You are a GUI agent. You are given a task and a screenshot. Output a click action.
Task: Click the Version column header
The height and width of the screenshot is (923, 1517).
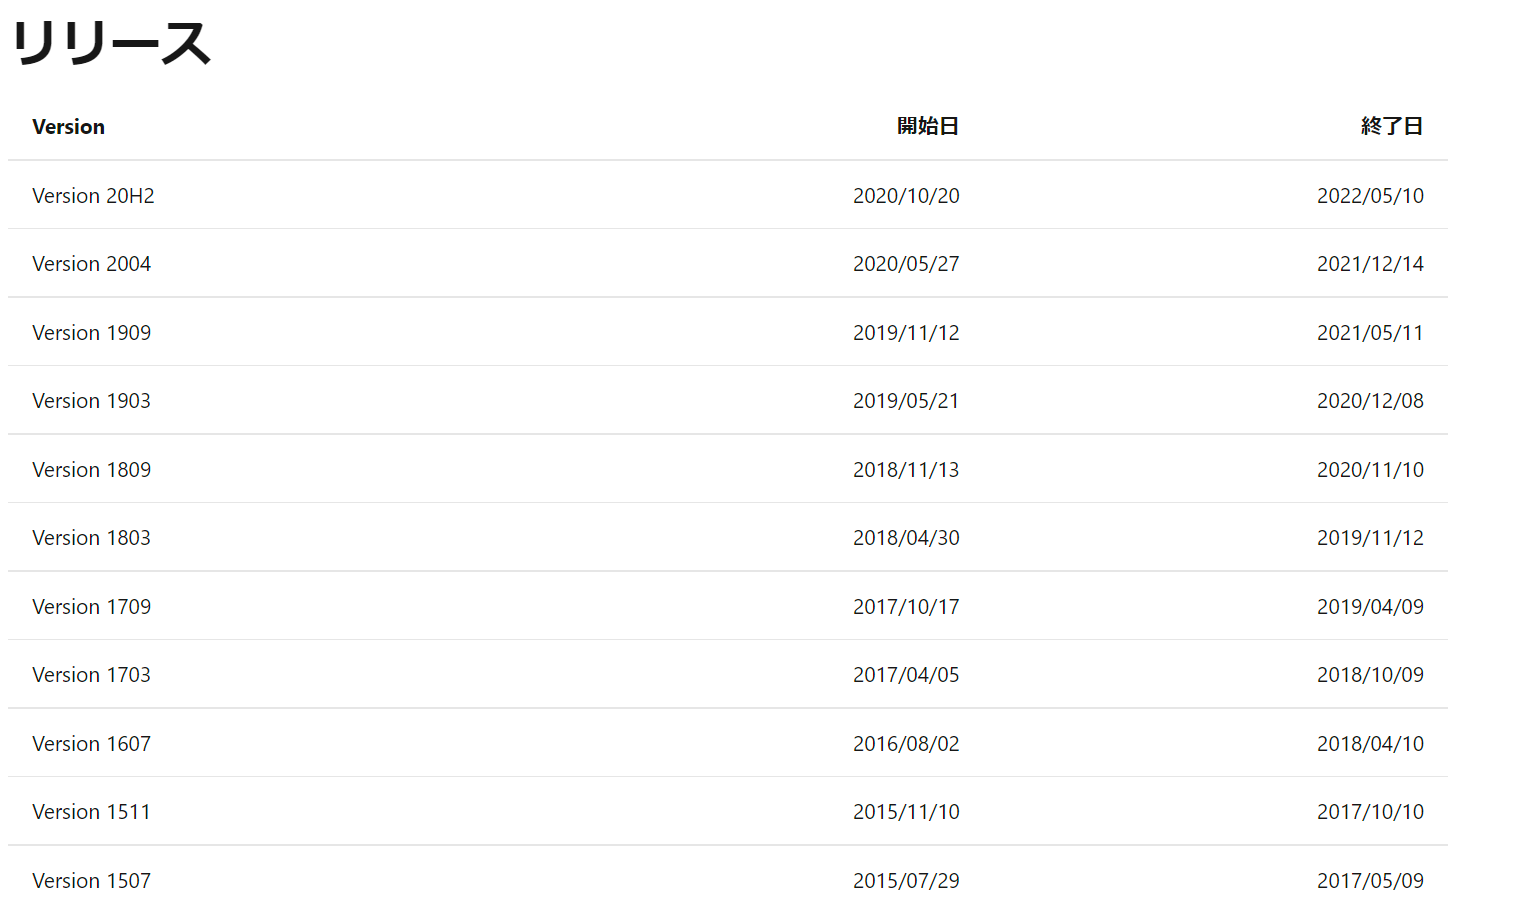[x=68, y=127]
